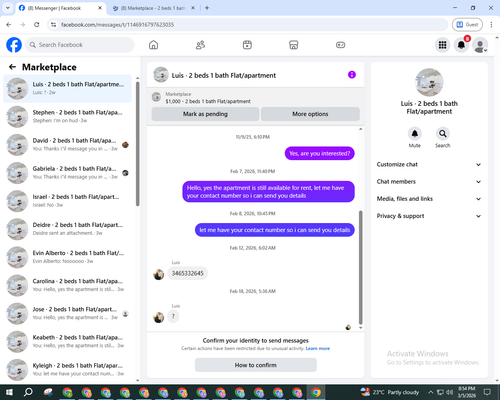This screenshot has height=400, width=500.
Task: Click the browser address bar URL
Action: click(117, 25)
